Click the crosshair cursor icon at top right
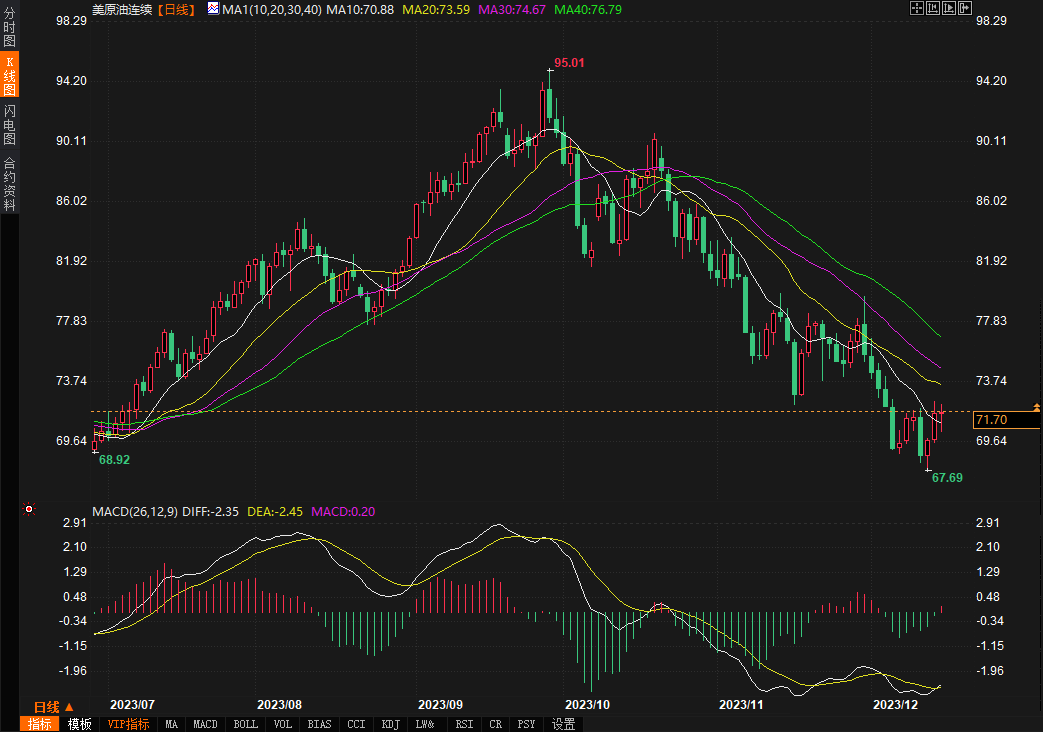Viewport: 1043px width, 732px height. [x=916, y=8]
